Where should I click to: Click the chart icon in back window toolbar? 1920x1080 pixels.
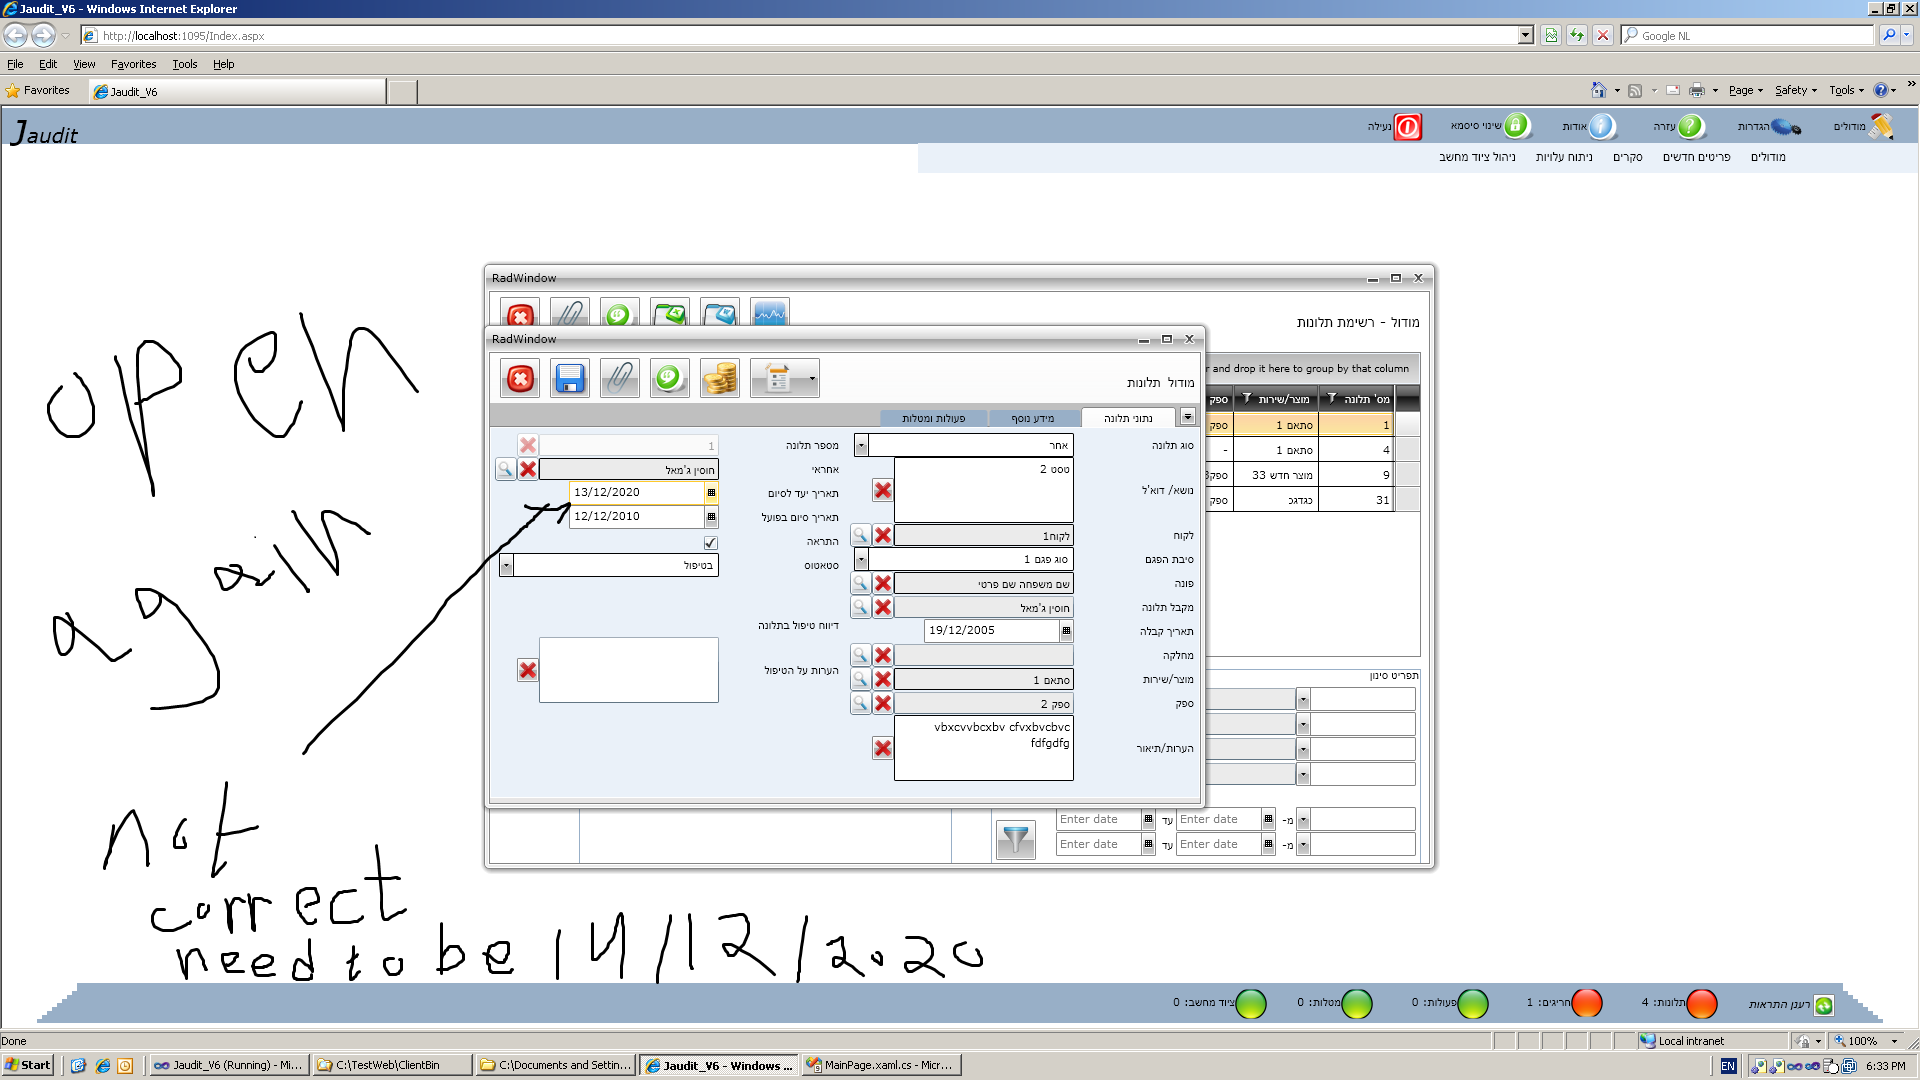770,313
